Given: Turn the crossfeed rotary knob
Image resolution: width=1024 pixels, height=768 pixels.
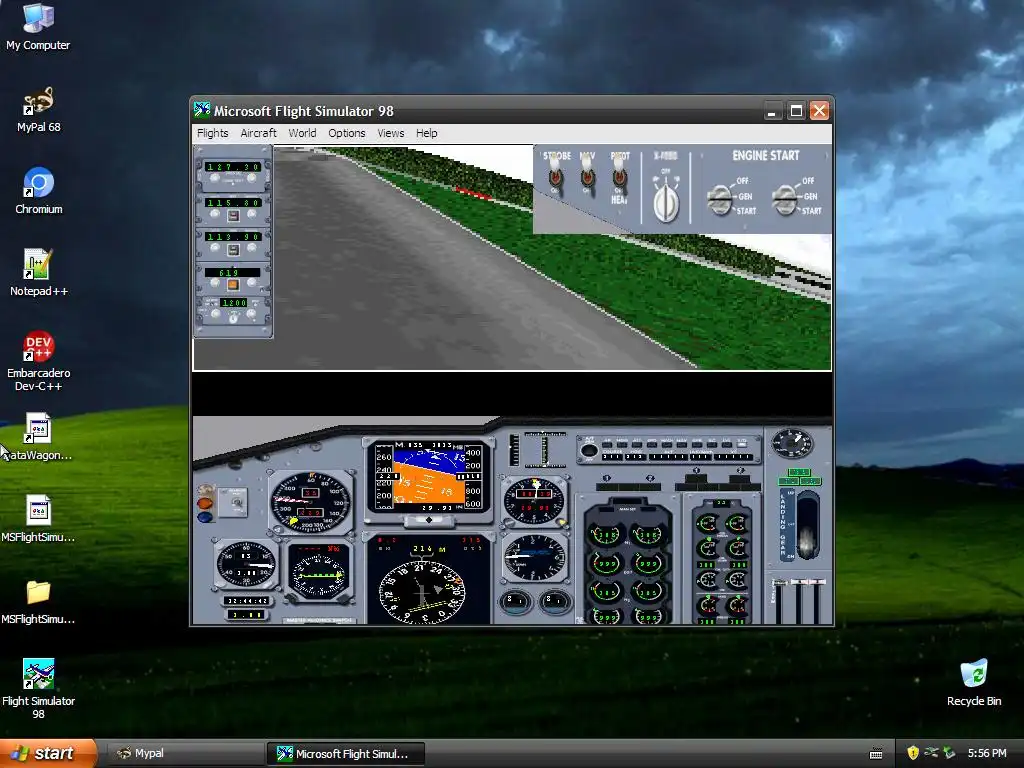Looking at the screenshot, I should pos(666,201).
